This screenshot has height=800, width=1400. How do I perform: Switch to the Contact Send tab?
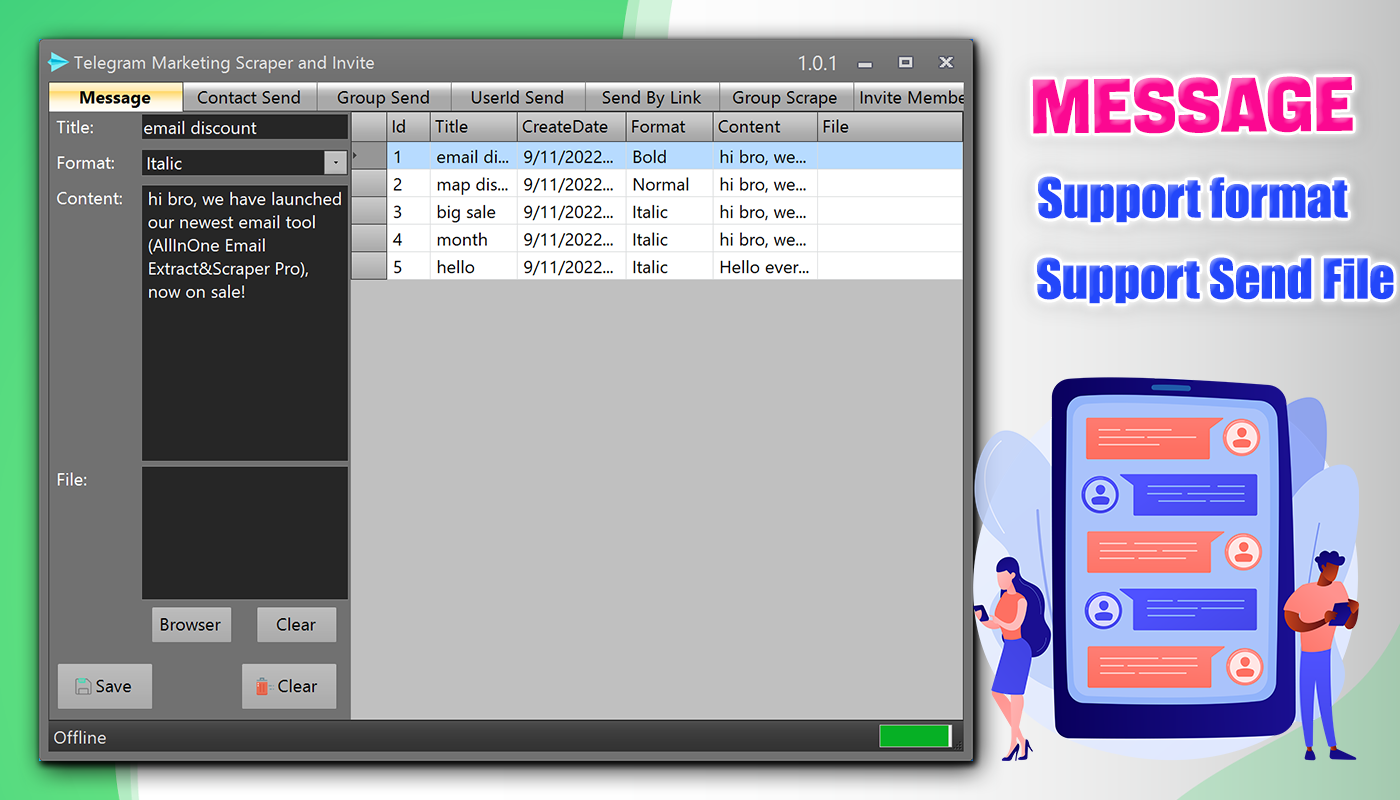coord(248,97)
